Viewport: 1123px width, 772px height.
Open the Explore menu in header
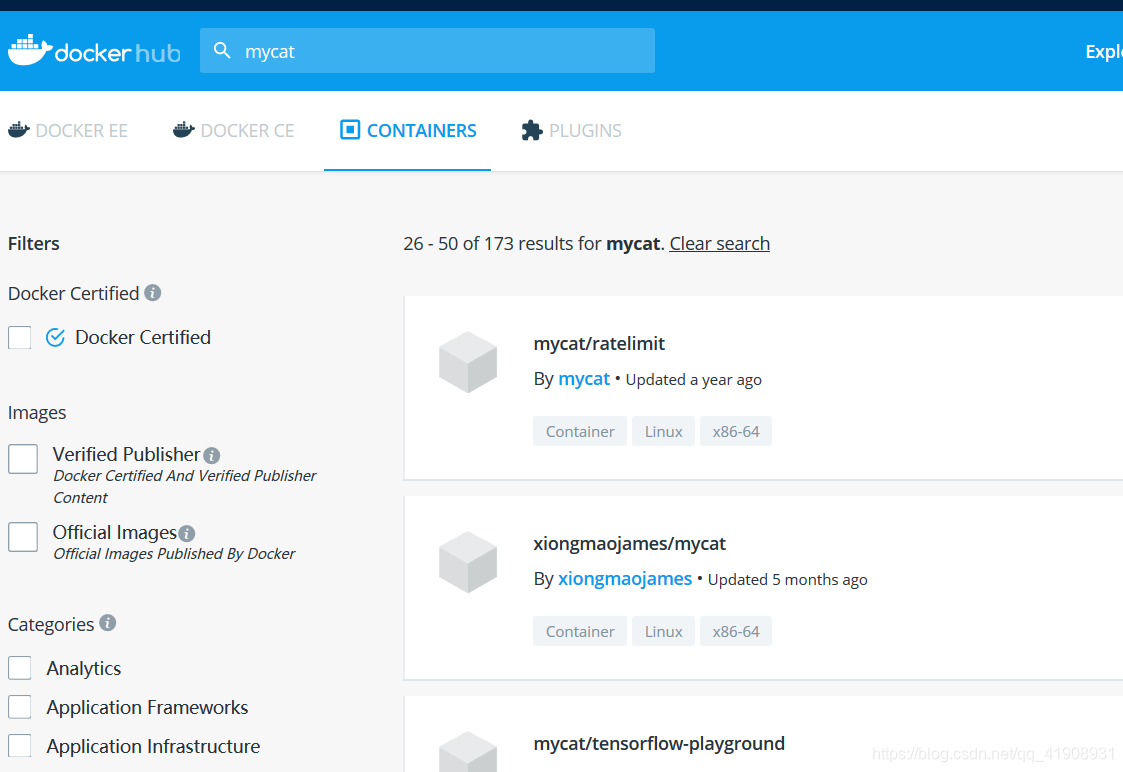point(1104,52)
